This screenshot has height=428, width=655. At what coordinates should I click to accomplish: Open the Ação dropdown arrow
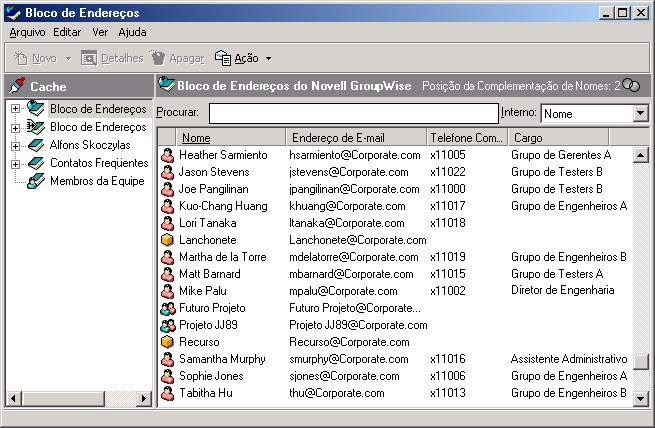(268, 59)
